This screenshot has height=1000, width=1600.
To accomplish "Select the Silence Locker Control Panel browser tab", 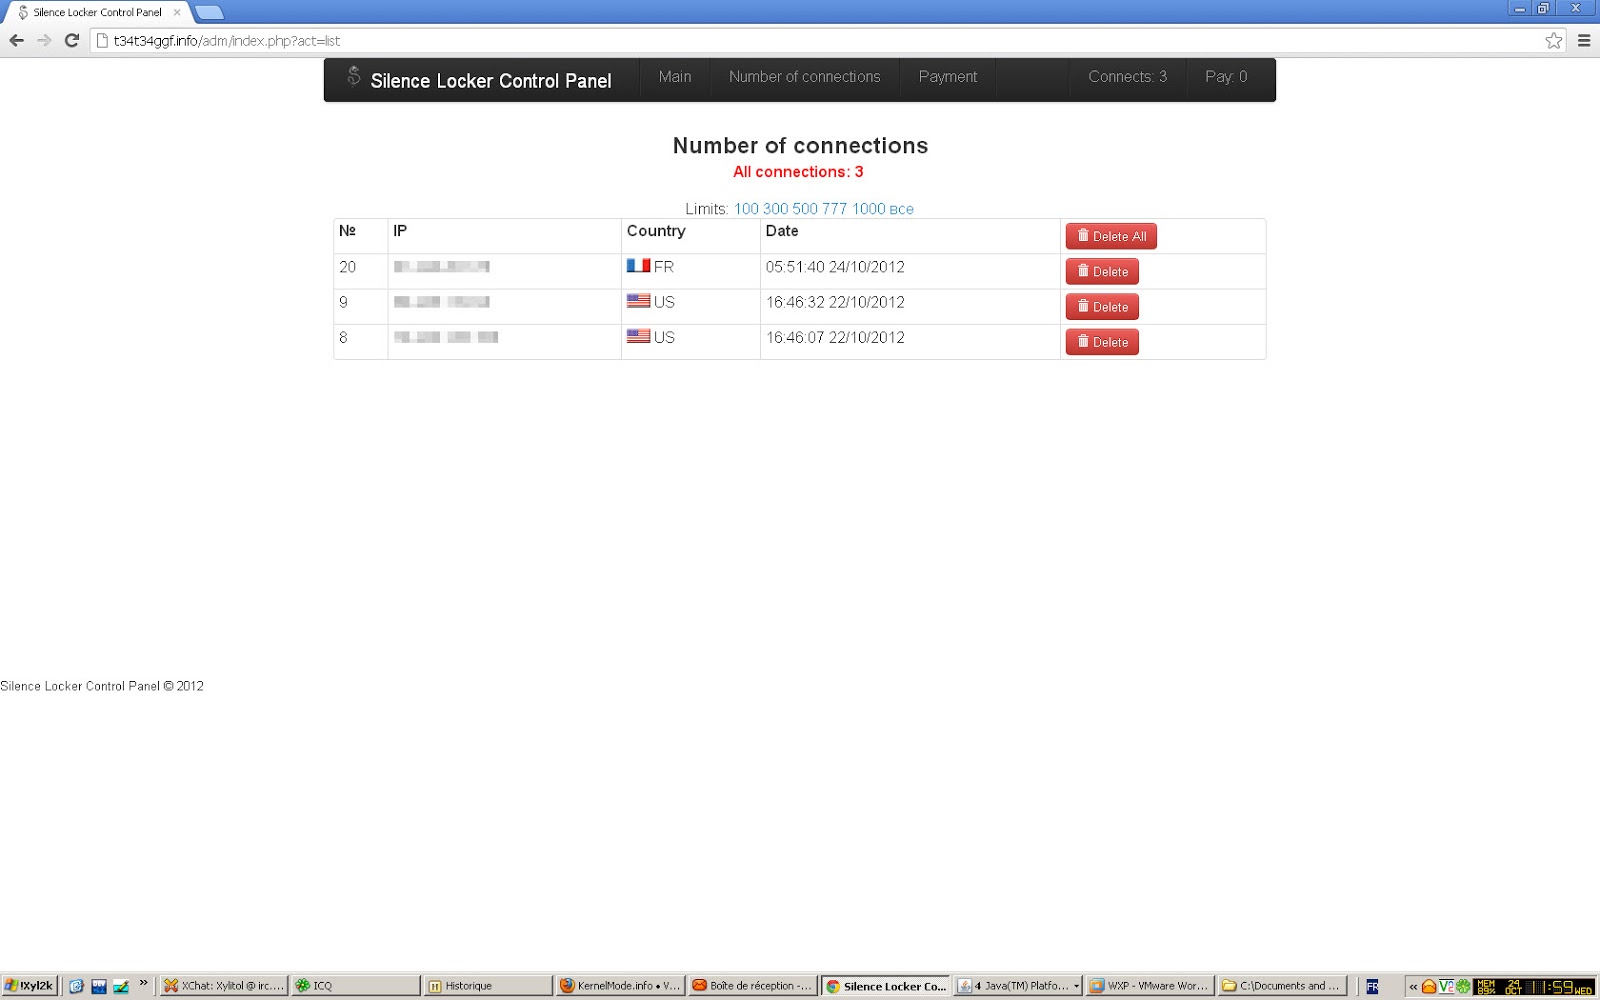I will pos(97,12).
